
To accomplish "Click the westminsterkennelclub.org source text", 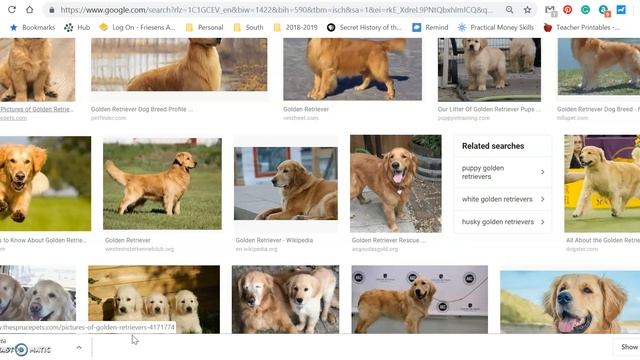I will [x=139, y=249].
